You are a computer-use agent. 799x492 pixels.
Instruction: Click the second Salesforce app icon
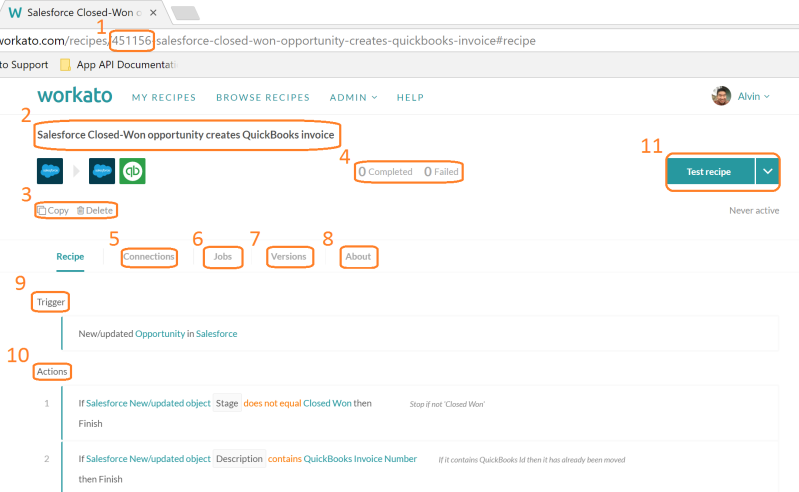pos(102,171)
